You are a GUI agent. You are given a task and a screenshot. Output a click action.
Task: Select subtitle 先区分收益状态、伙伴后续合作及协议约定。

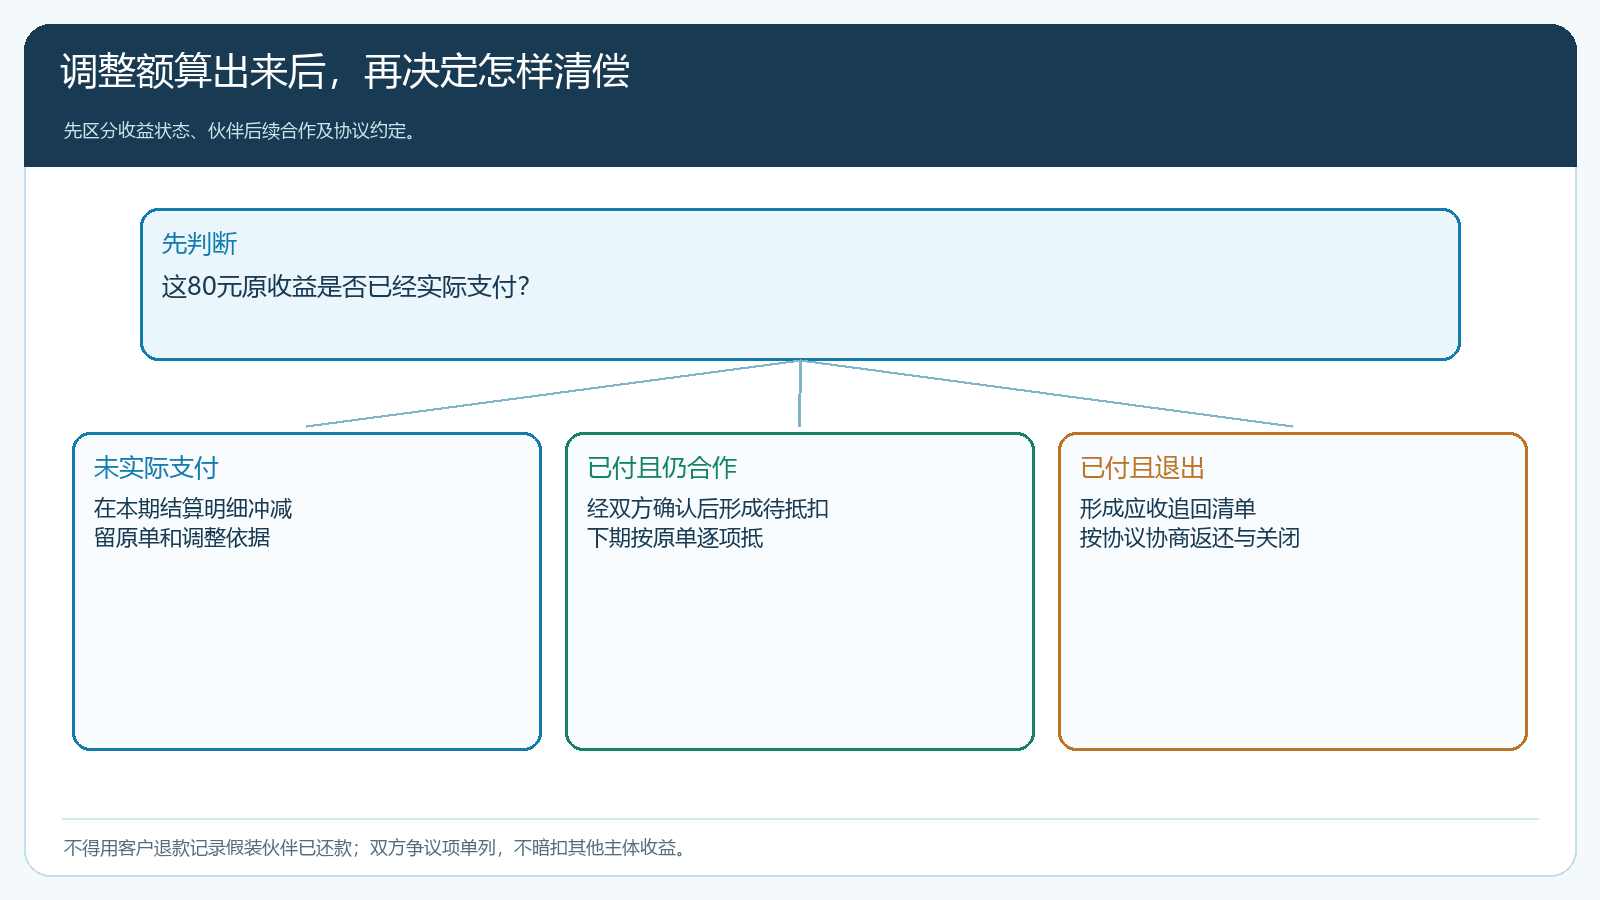(240, 131)
